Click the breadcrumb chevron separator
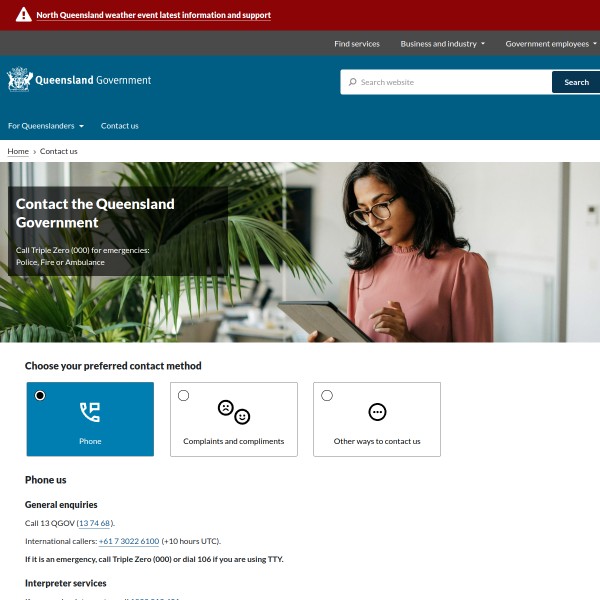This screenshot has height=600, width=600. [34, 152]
